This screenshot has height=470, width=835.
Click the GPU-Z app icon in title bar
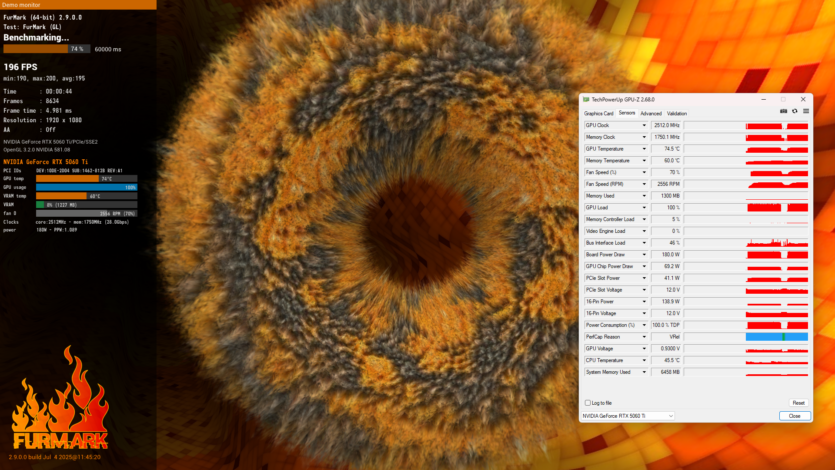pos(586,100)
